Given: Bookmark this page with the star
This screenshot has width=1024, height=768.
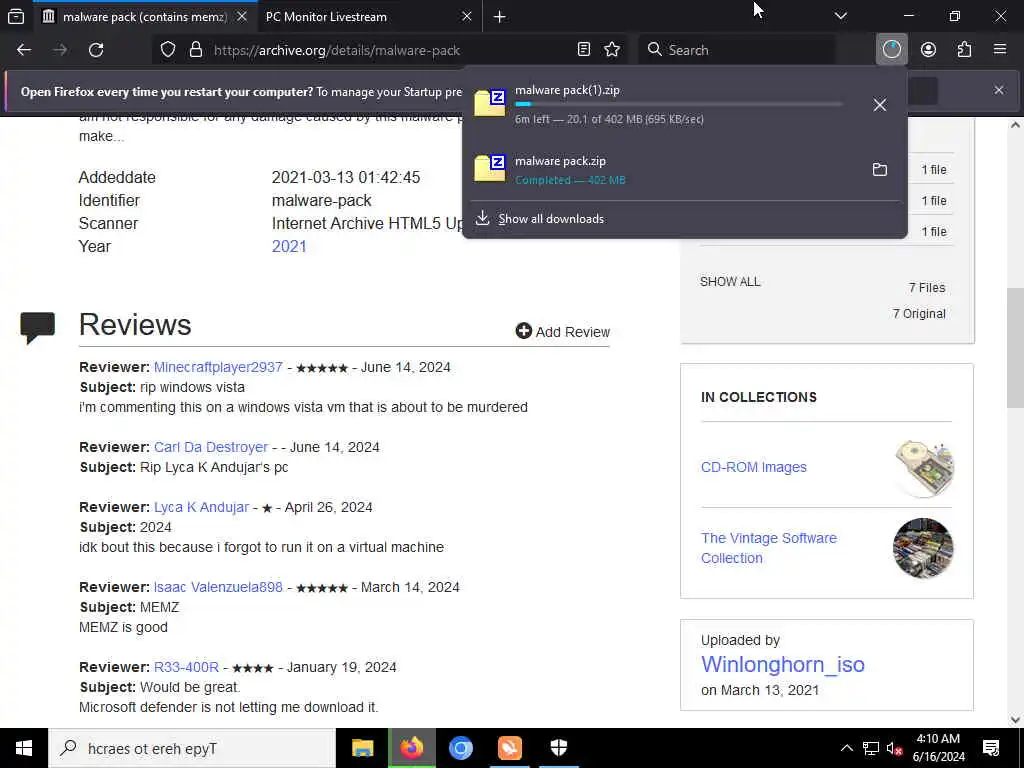Looking at the screenshot, I should (x=612, y=50).
